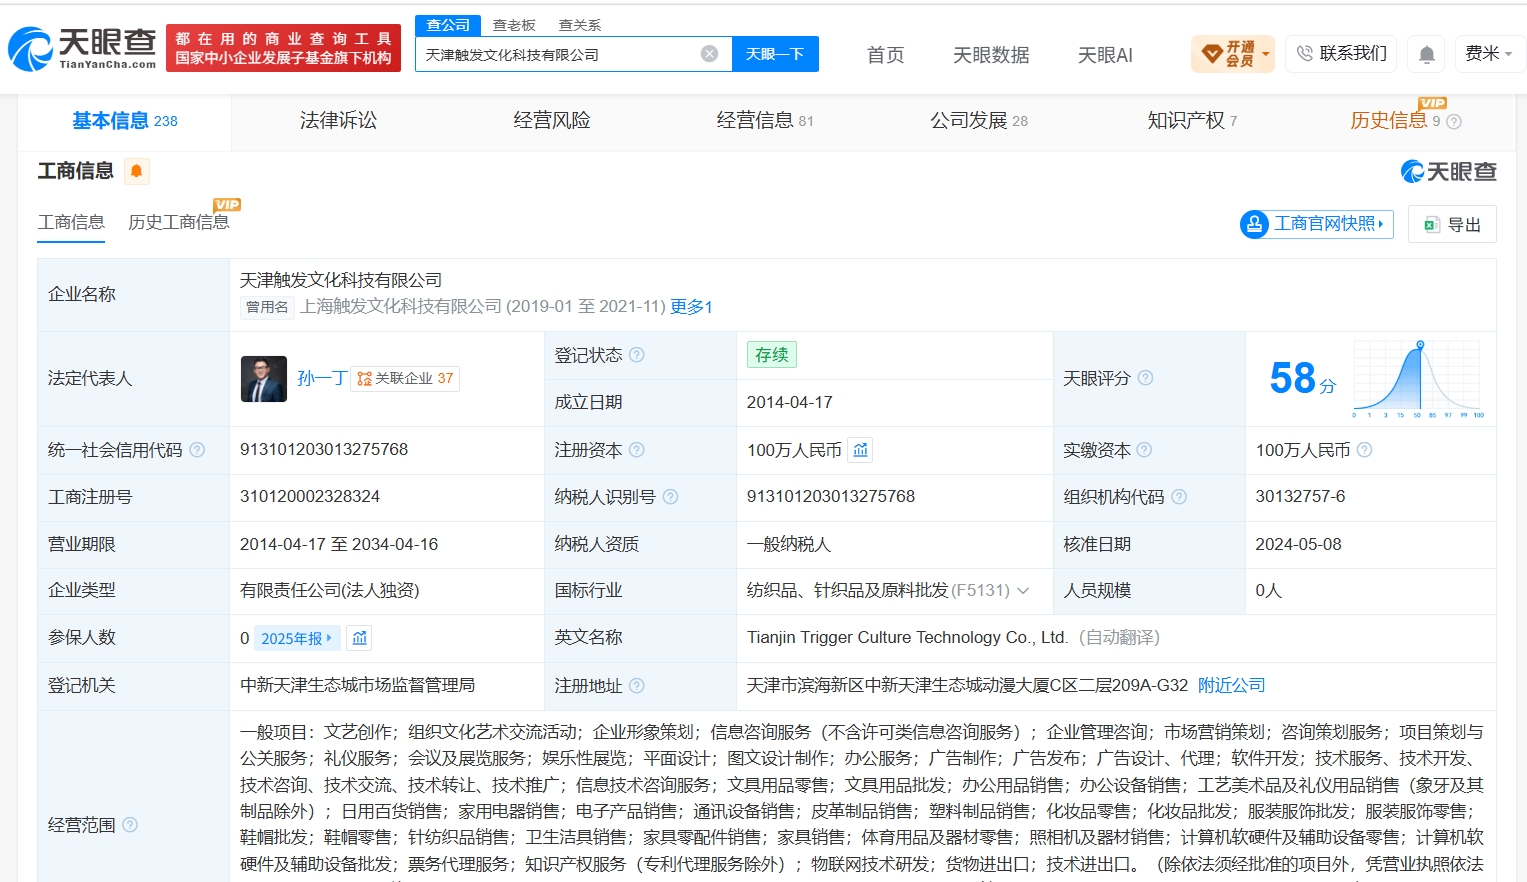This screenshot has height=882, width=1527.
Task: Click the 关联企业 37 badge
Action: pyautogui.click(x=405, y=378)
